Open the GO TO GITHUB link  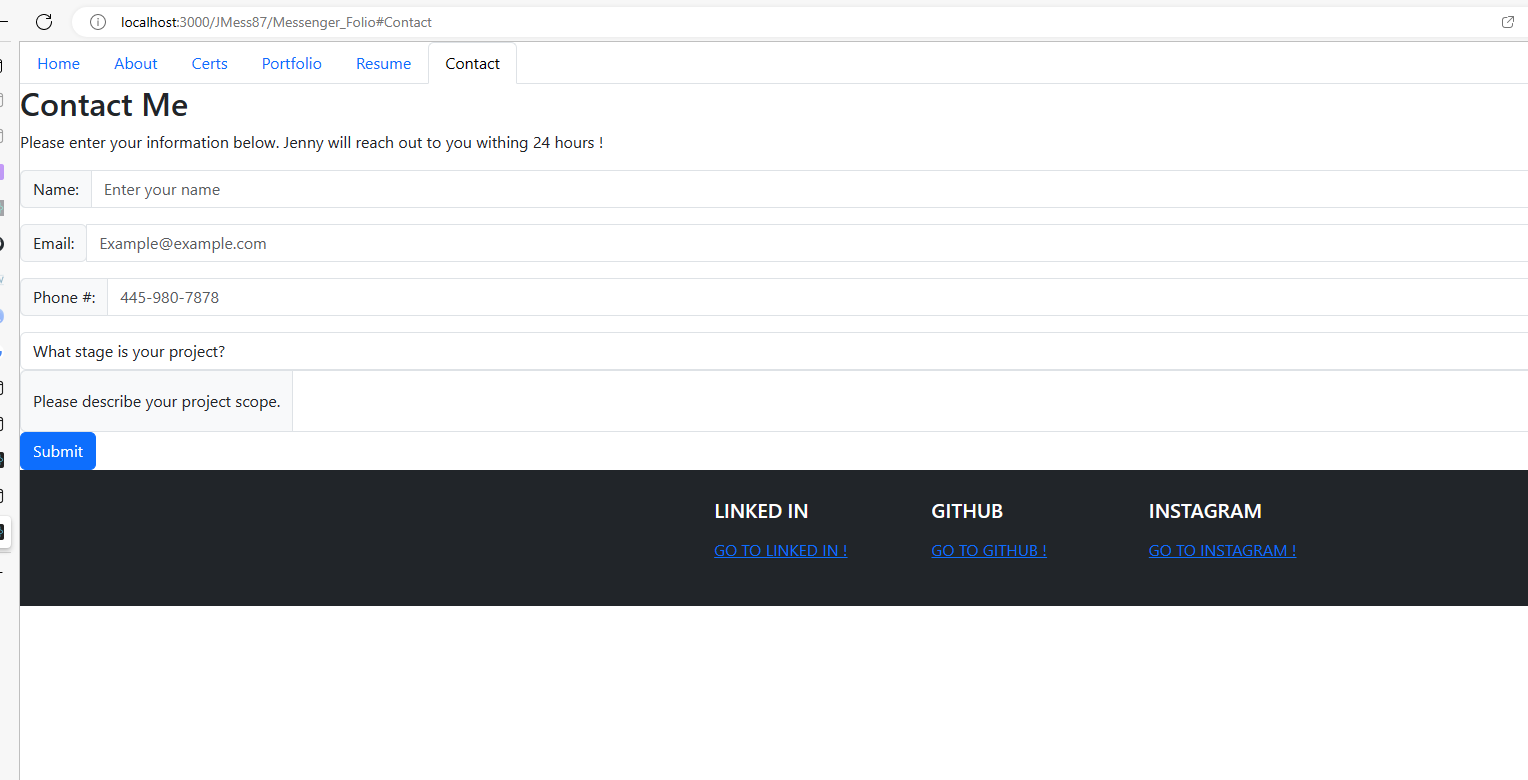point(989,550)
